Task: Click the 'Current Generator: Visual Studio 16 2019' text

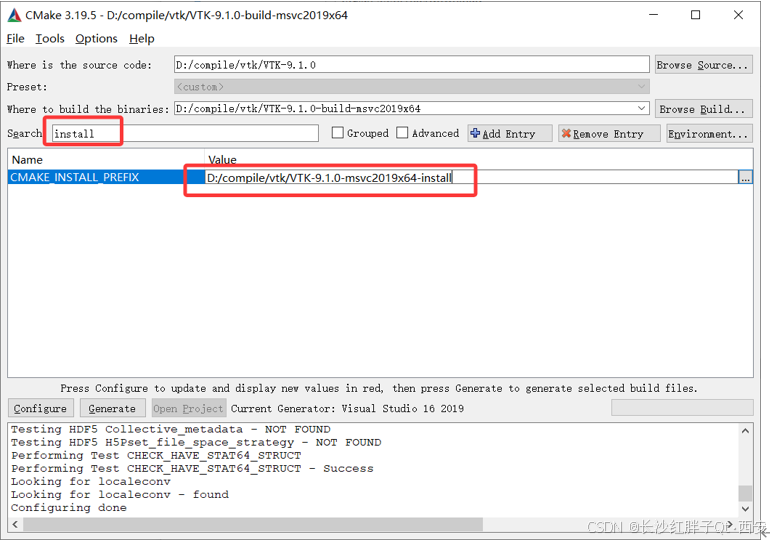Action: tap(347, 408)
